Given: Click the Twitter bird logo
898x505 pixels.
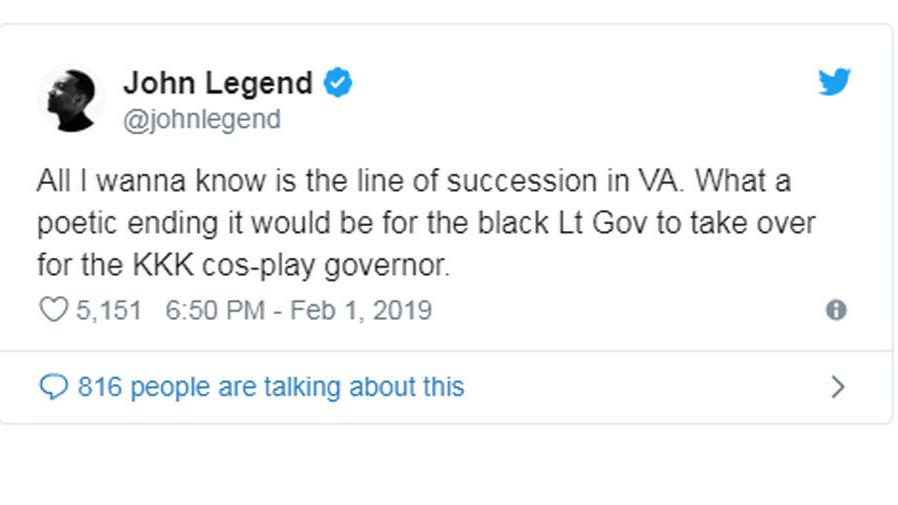Looking at the screenshot, I should 833,82.
